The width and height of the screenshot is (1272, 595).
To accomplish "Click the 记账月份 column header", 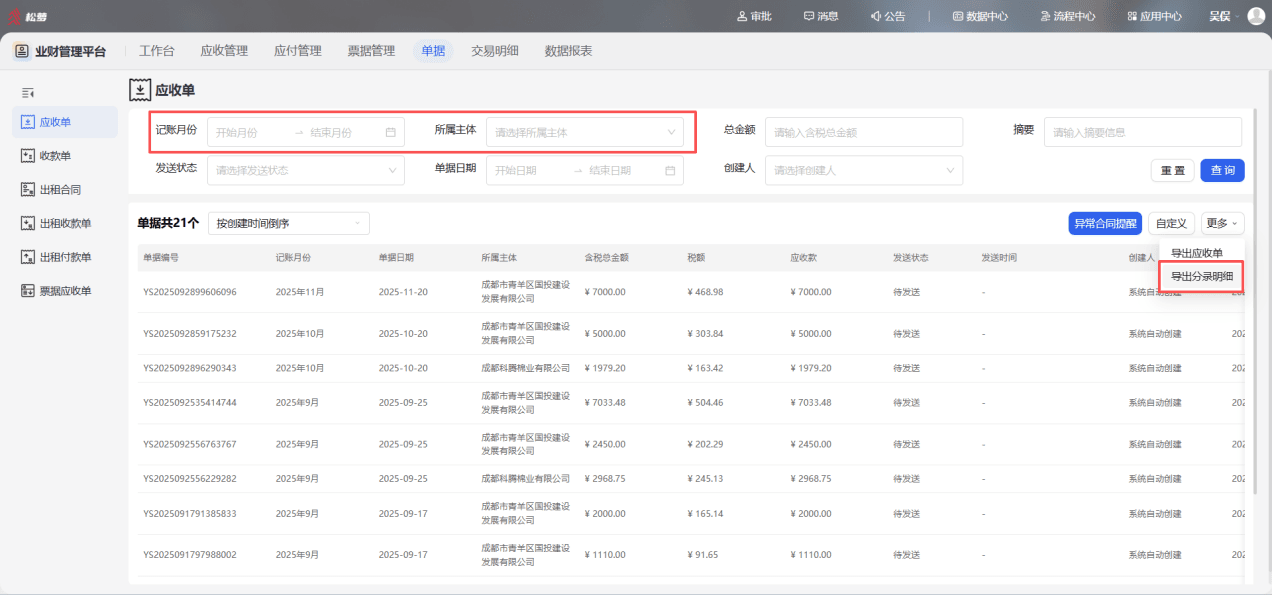I will 294,258.
